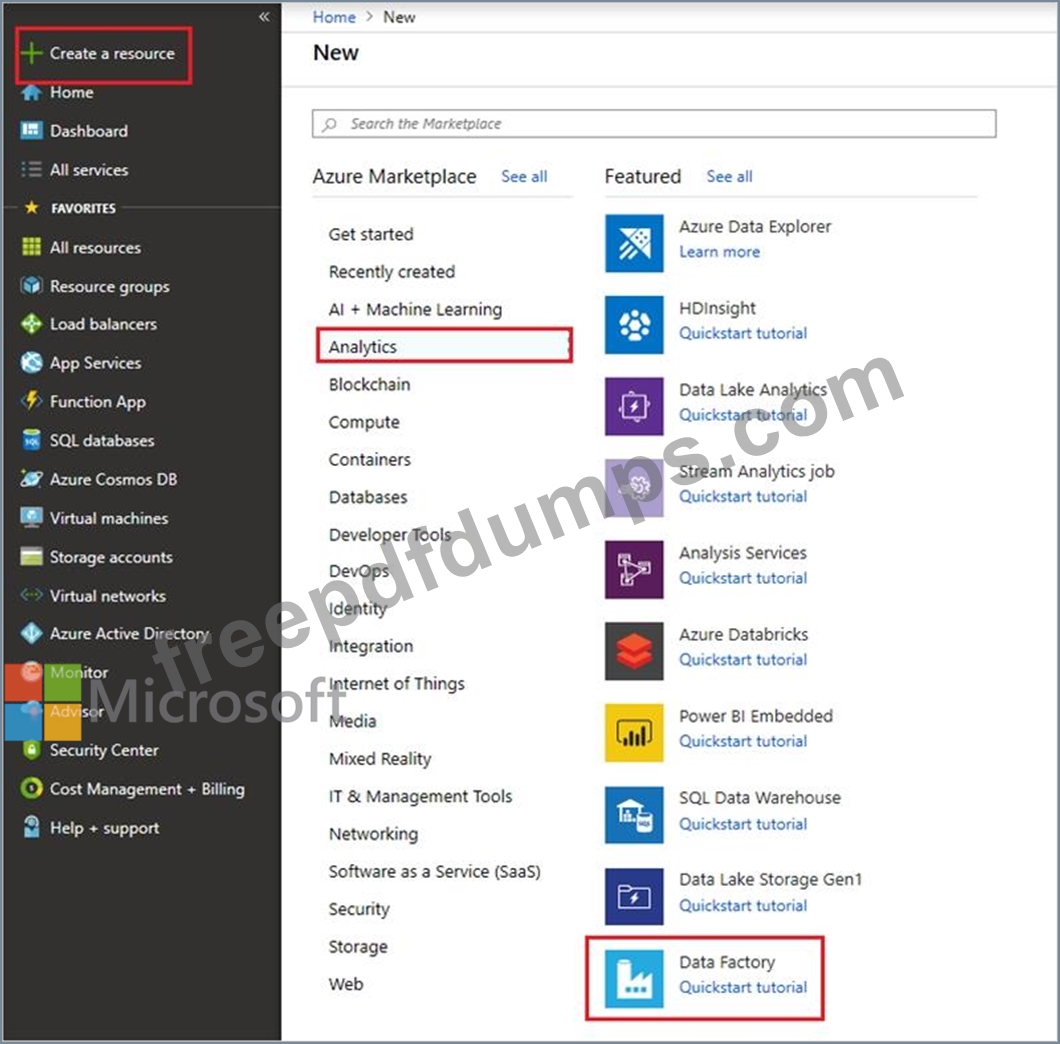Click the Azure Databricks tile icon
Image resolution: width=1060 pixels, height=1044 pixels.
(x=634, y=651)
